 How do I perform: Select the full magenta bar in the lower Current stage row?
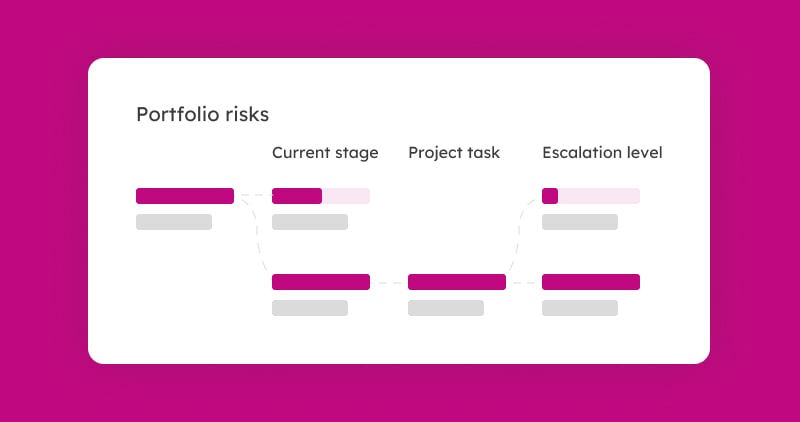pyautogui.click(x=321, y=282)
